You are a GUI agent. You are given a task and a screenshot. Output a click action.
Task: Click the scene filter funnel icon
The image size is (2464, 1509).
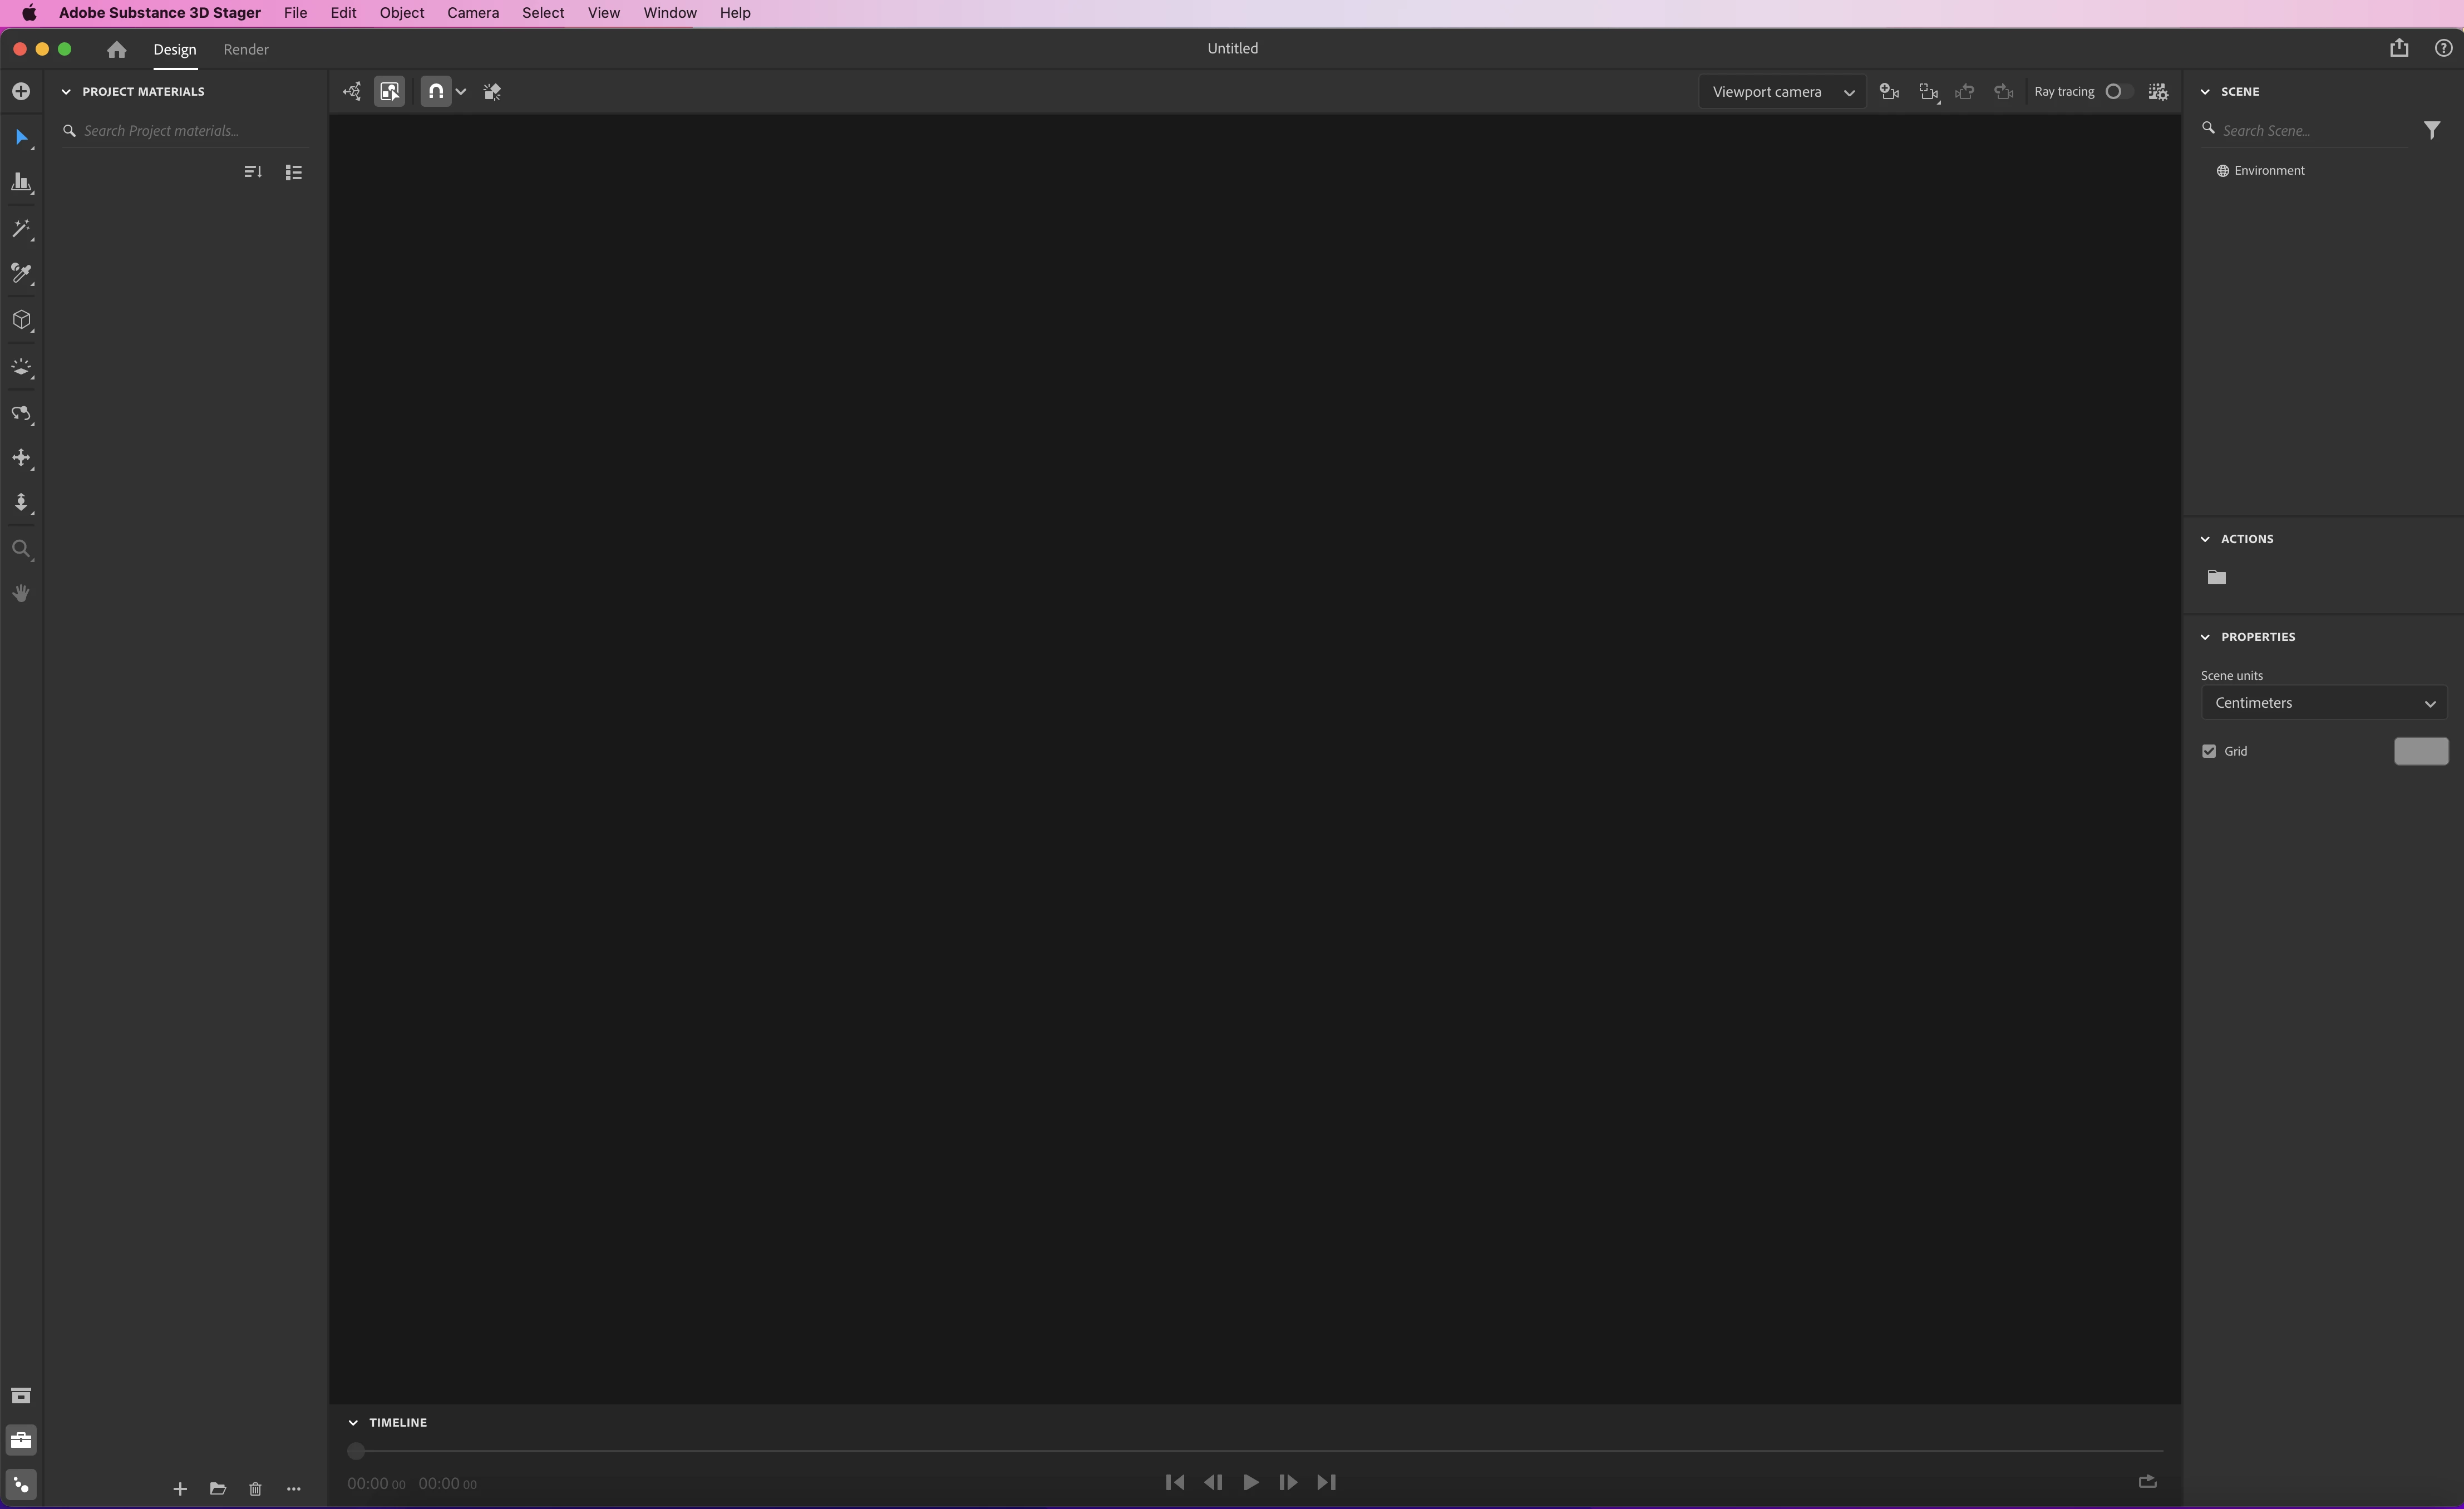(x=2432, y=131)
